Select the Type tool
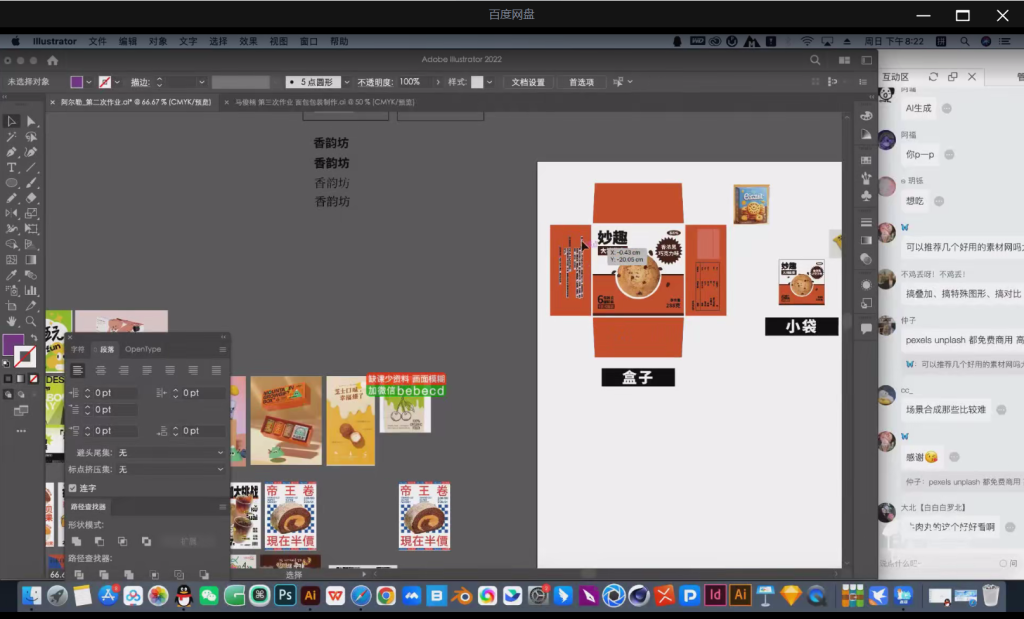Screen dimensions: 1024x619 coord(12,167)
